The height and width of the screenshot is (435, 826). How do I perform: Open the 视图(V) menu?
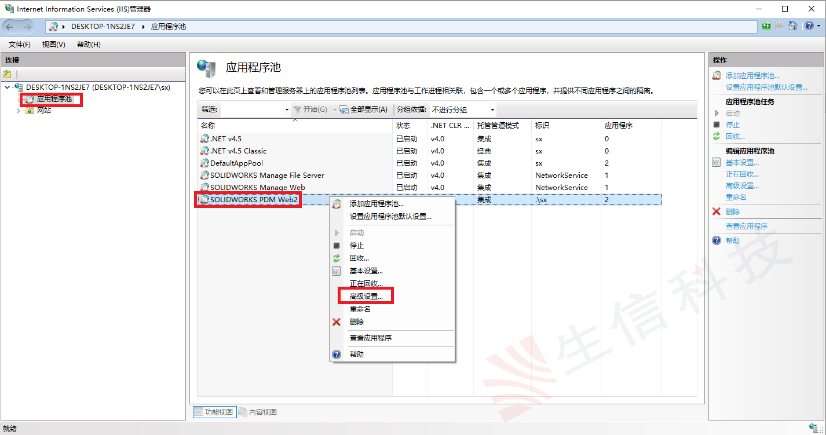pos(53,44)
